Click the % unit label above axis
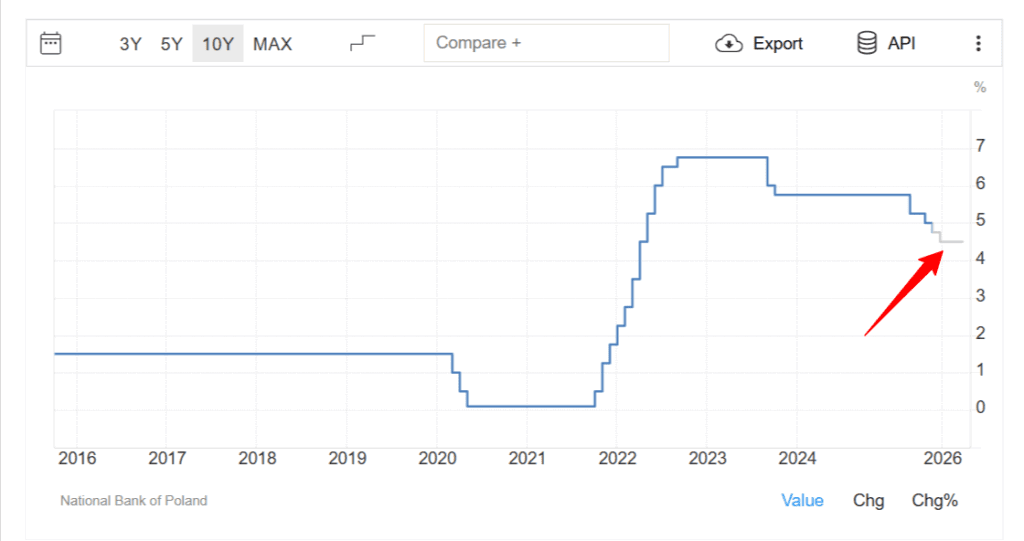Viewport: 1024px width, 541px height. pyautogui.click(x=979, y=87)
